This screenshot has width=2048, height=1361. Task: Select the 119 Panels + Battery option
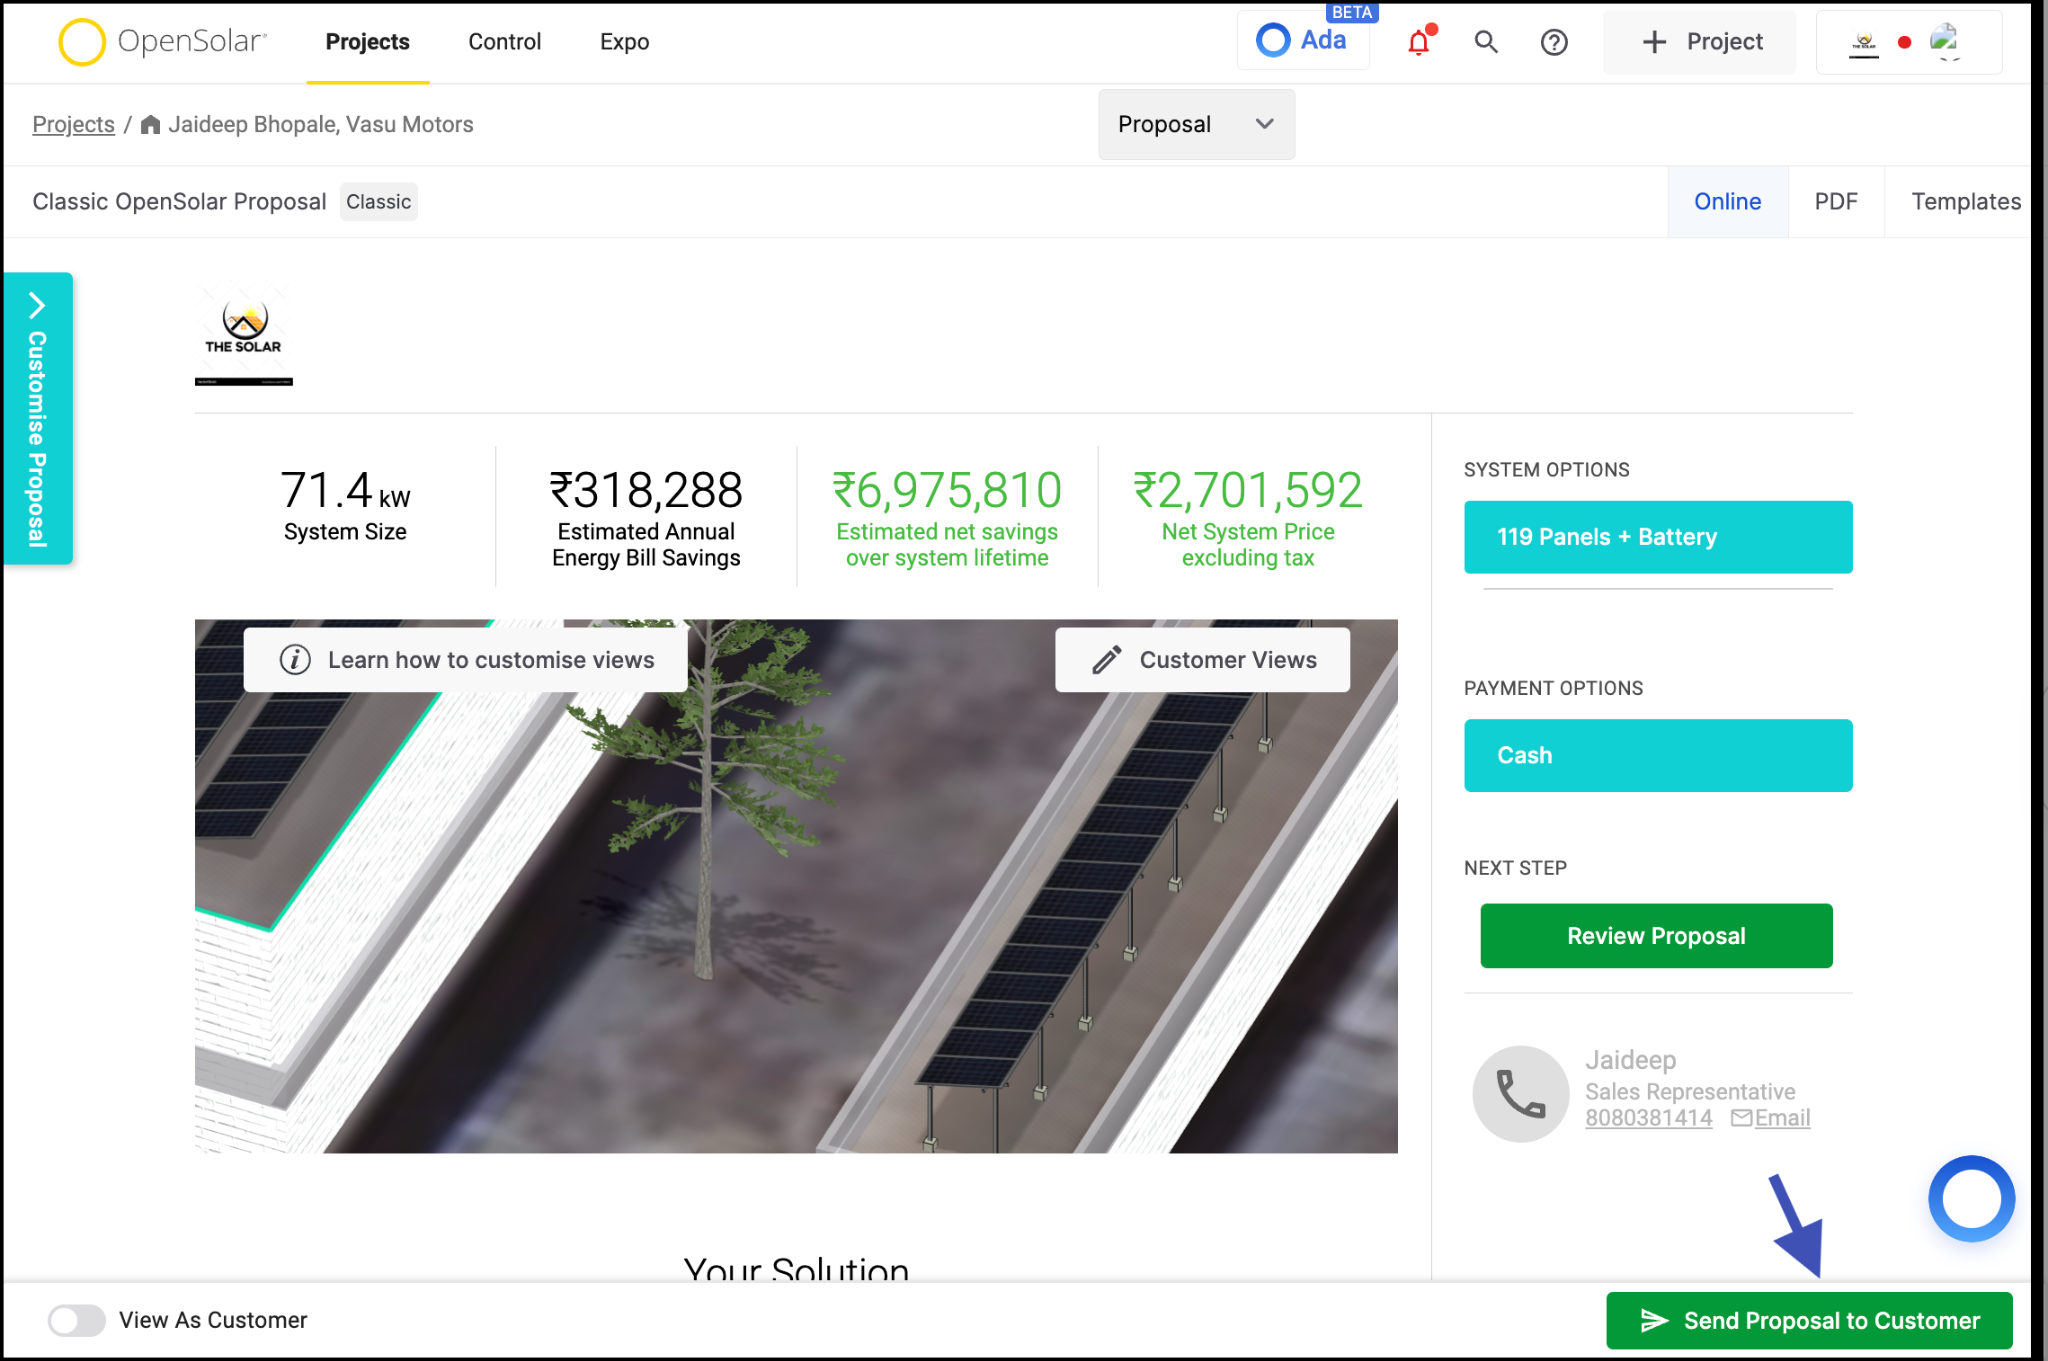click(x=1658, y=537)
